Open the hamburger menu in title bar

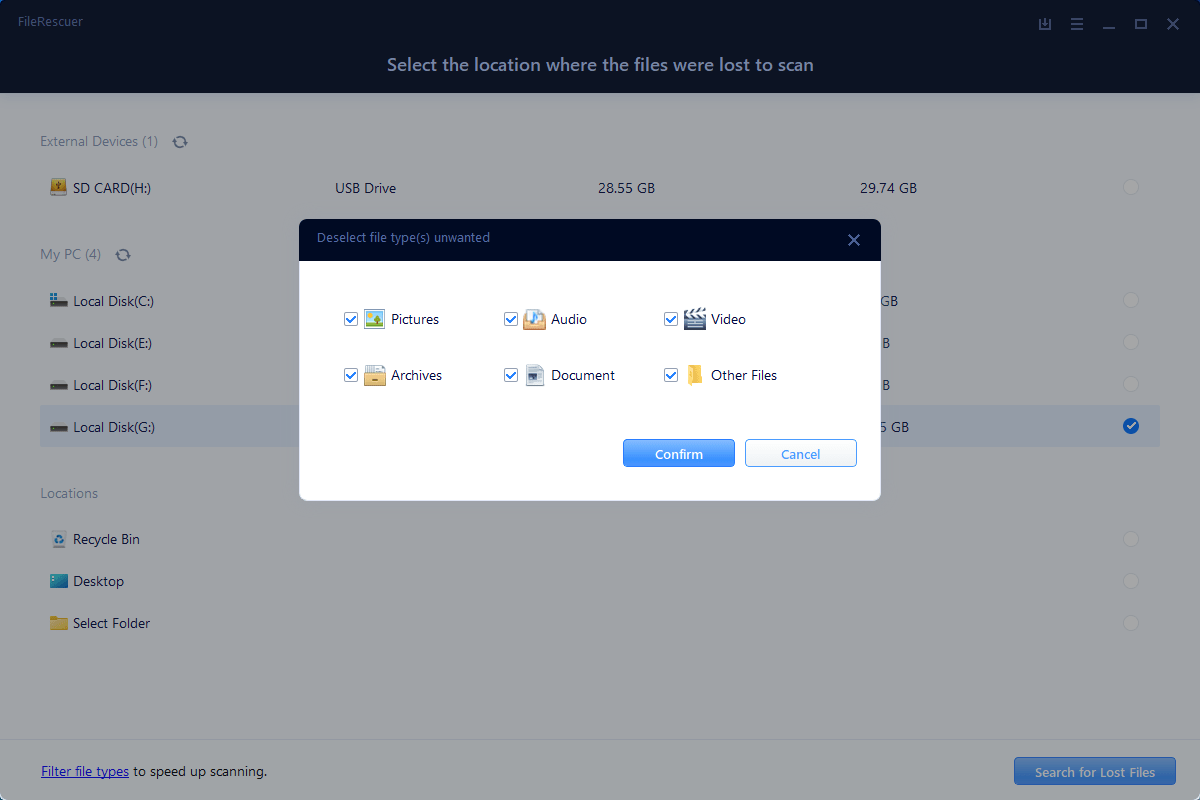coord(1077,24)
